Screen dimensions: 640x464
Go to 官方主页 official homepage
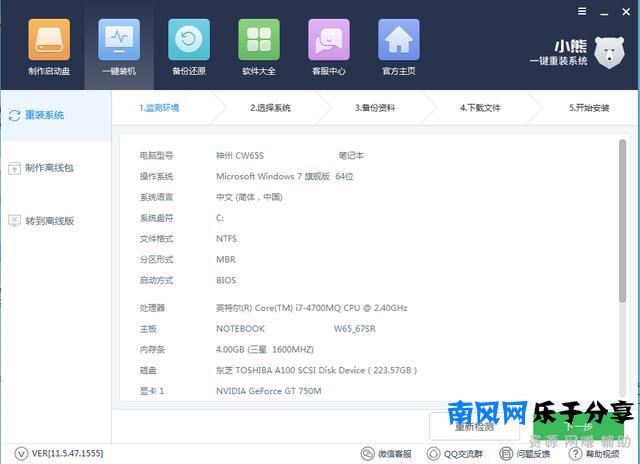tap(399, 47)
